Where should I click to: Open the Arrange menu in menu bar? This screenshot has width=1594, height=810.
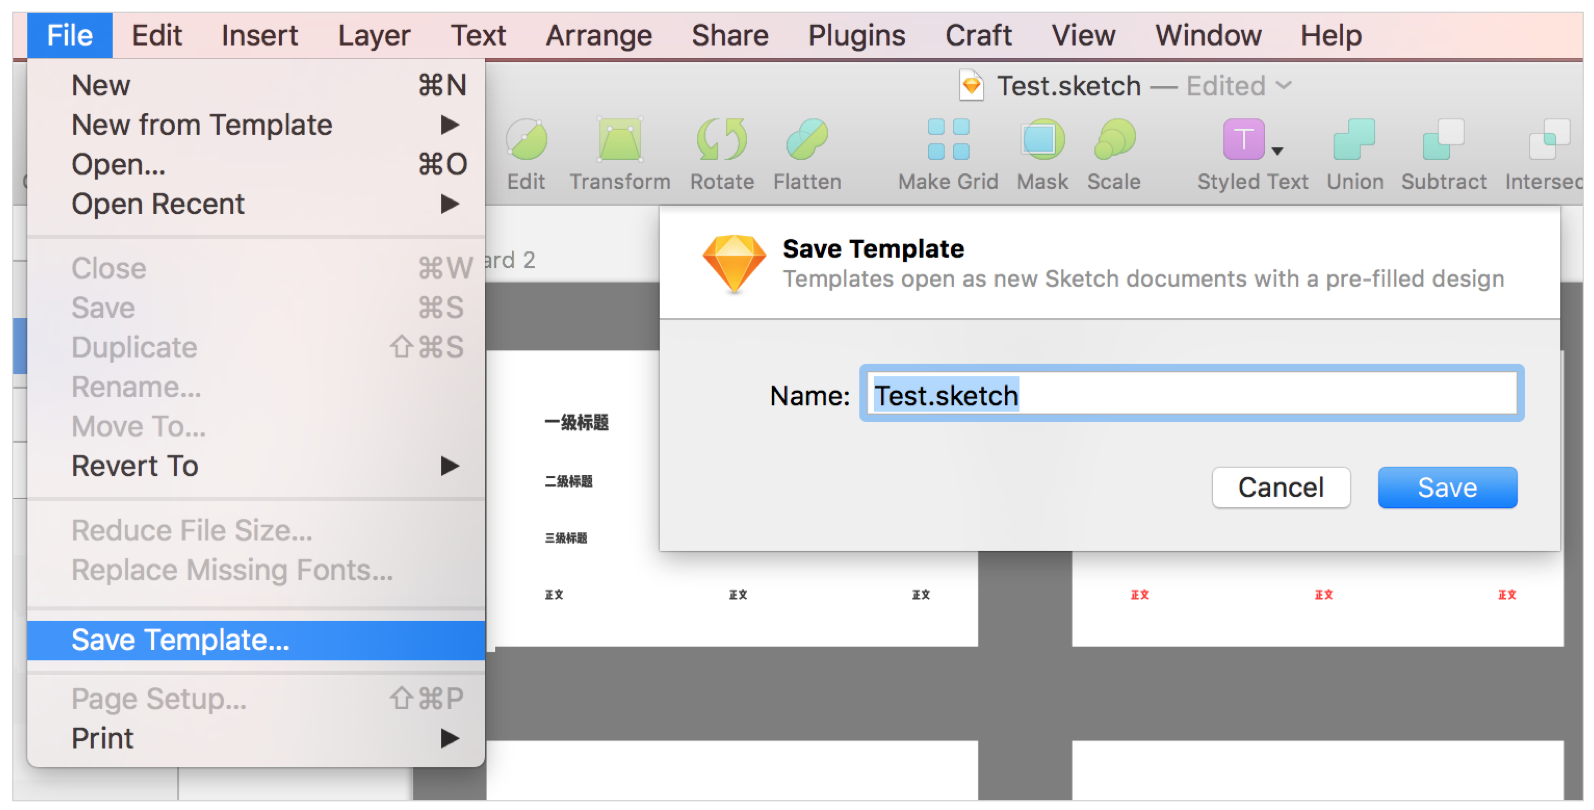tap(598, 36)
